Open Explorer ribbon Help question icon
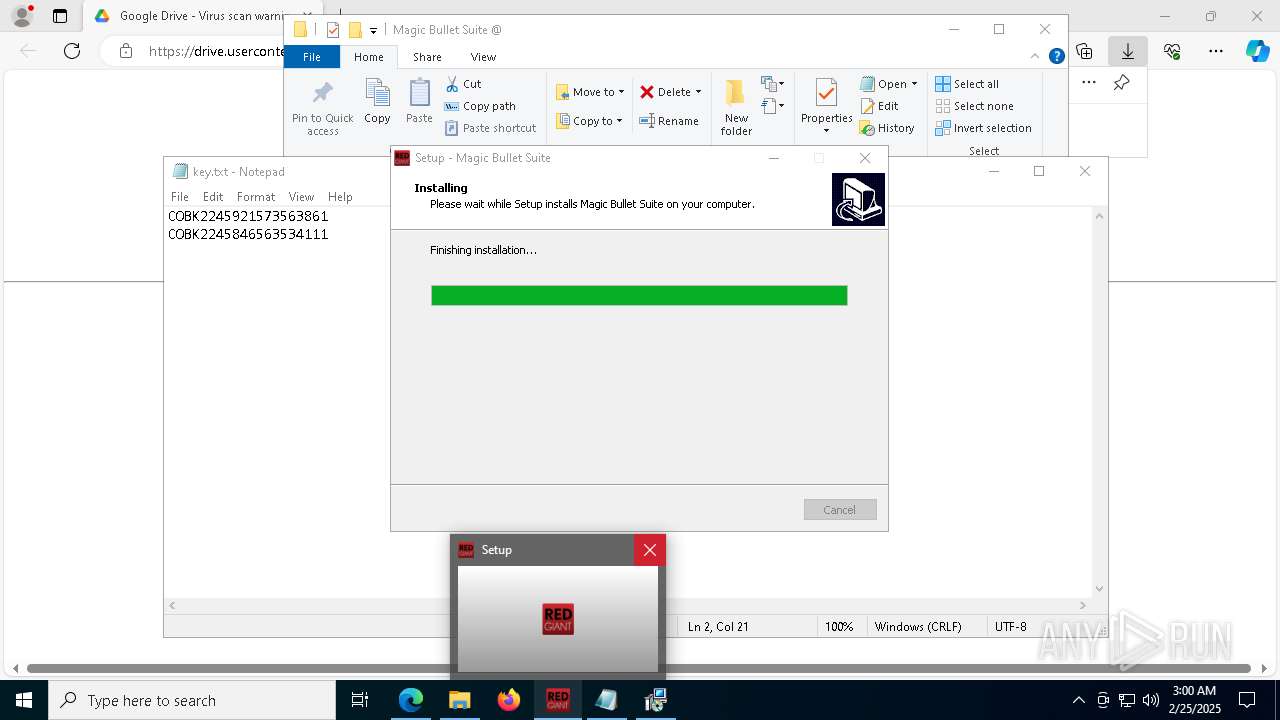 1056,57
